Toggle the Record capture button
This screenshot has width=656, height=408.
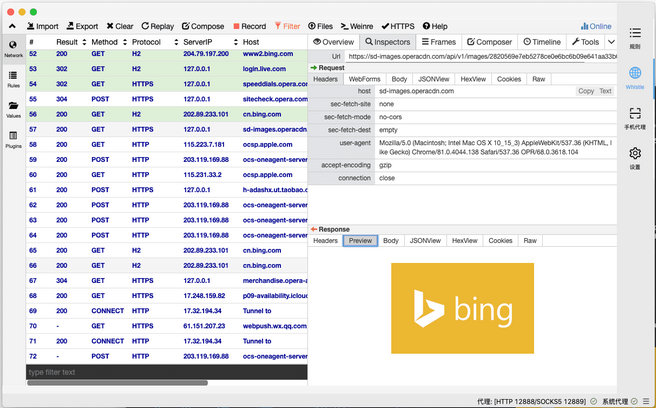[250, 26]
